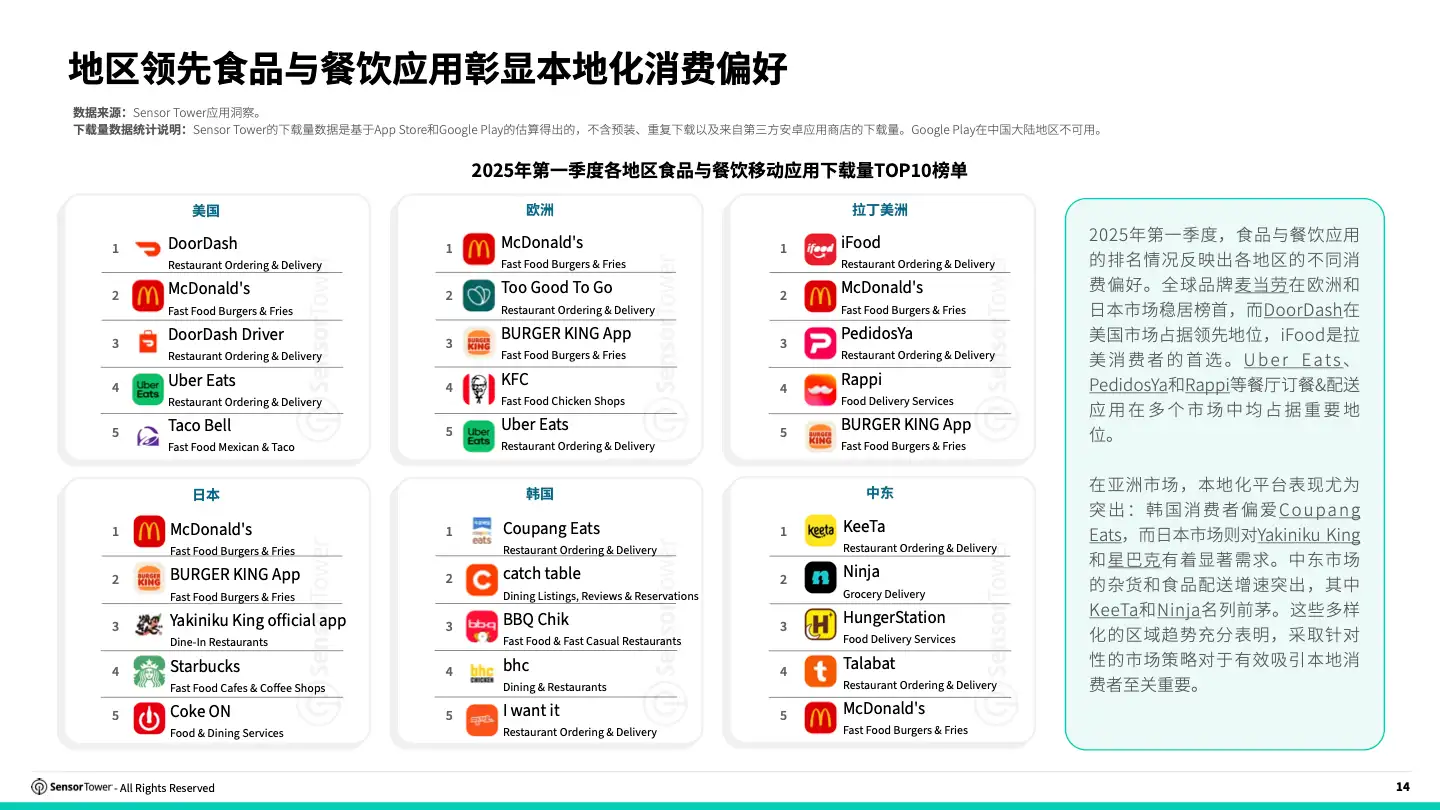Click the underlined DoorDash in the summary paragraph
Viewport: 1440px width, 810px height.
pos(1303,310)
